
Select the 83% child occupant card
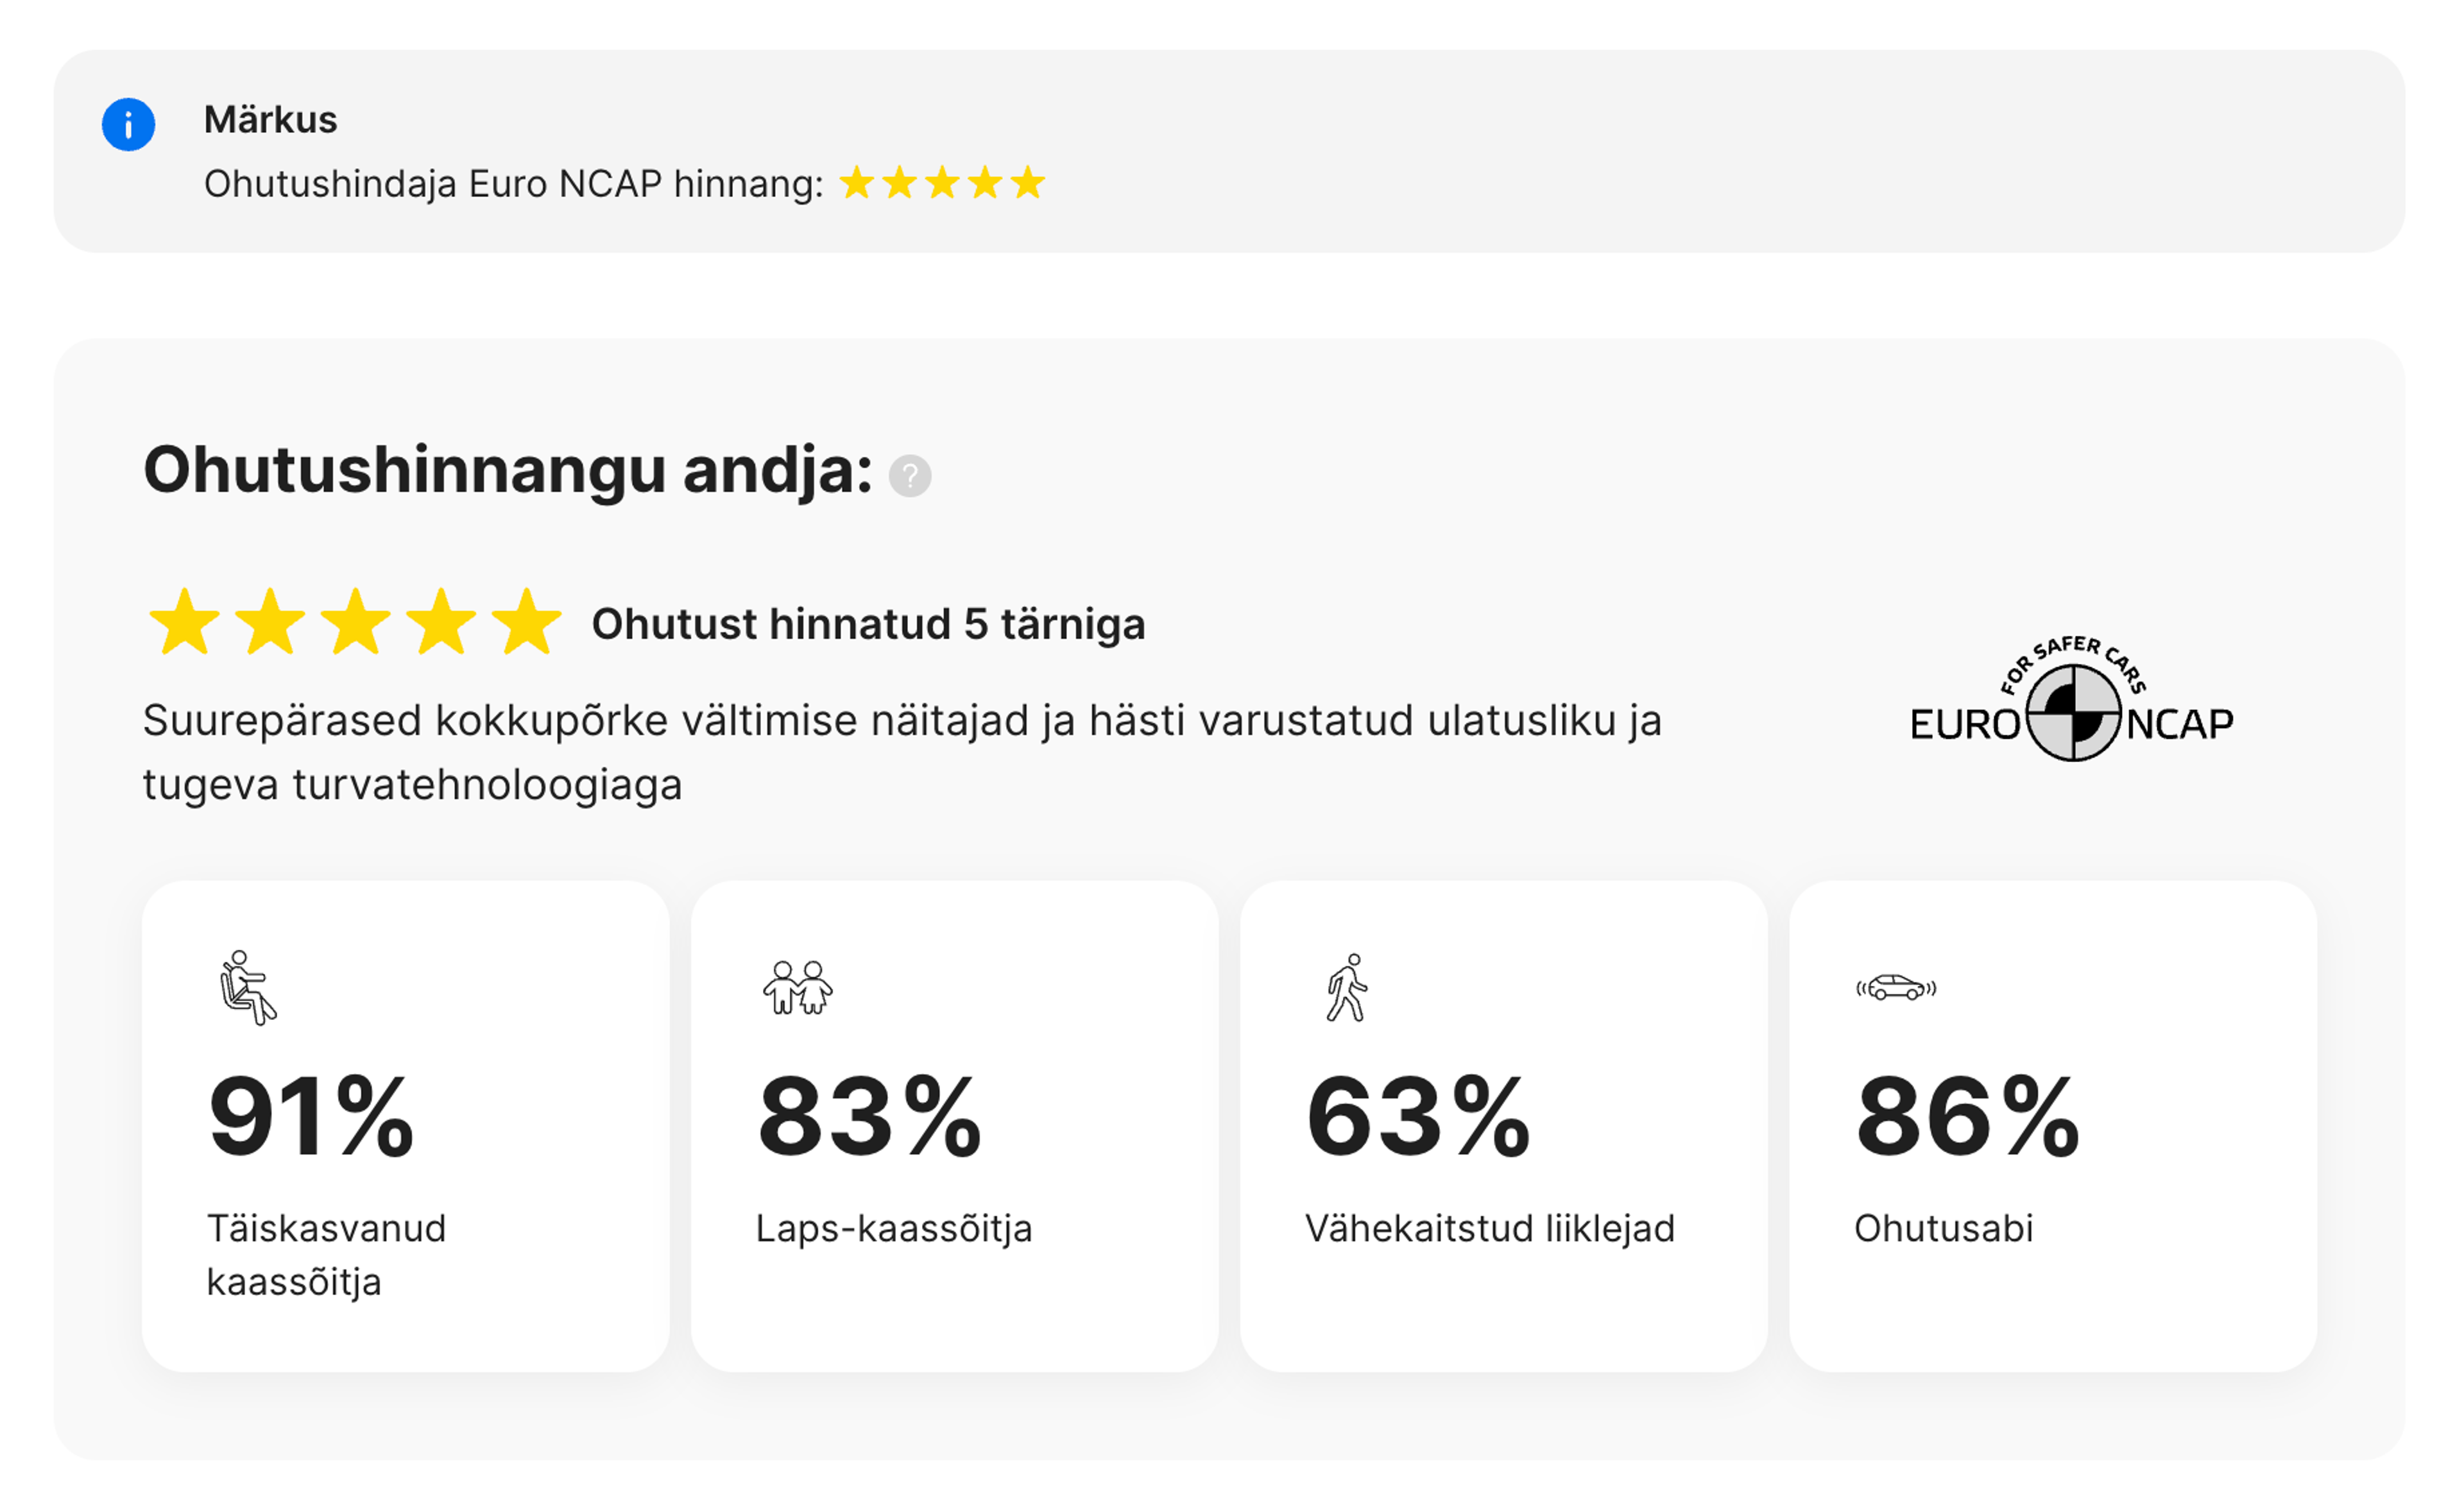[x=954, y=1125]
